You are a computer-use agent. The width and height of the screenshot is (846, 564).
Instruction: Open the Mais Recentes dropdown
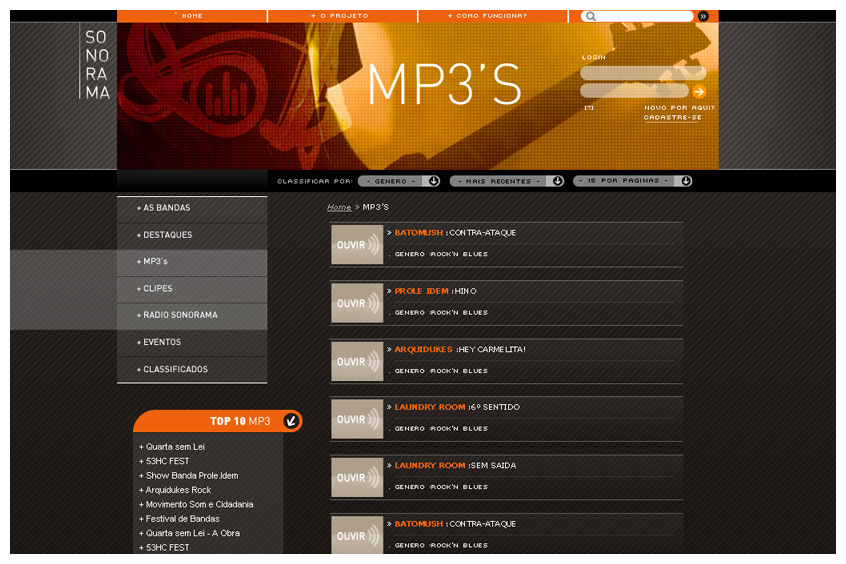tap(507, 181)
